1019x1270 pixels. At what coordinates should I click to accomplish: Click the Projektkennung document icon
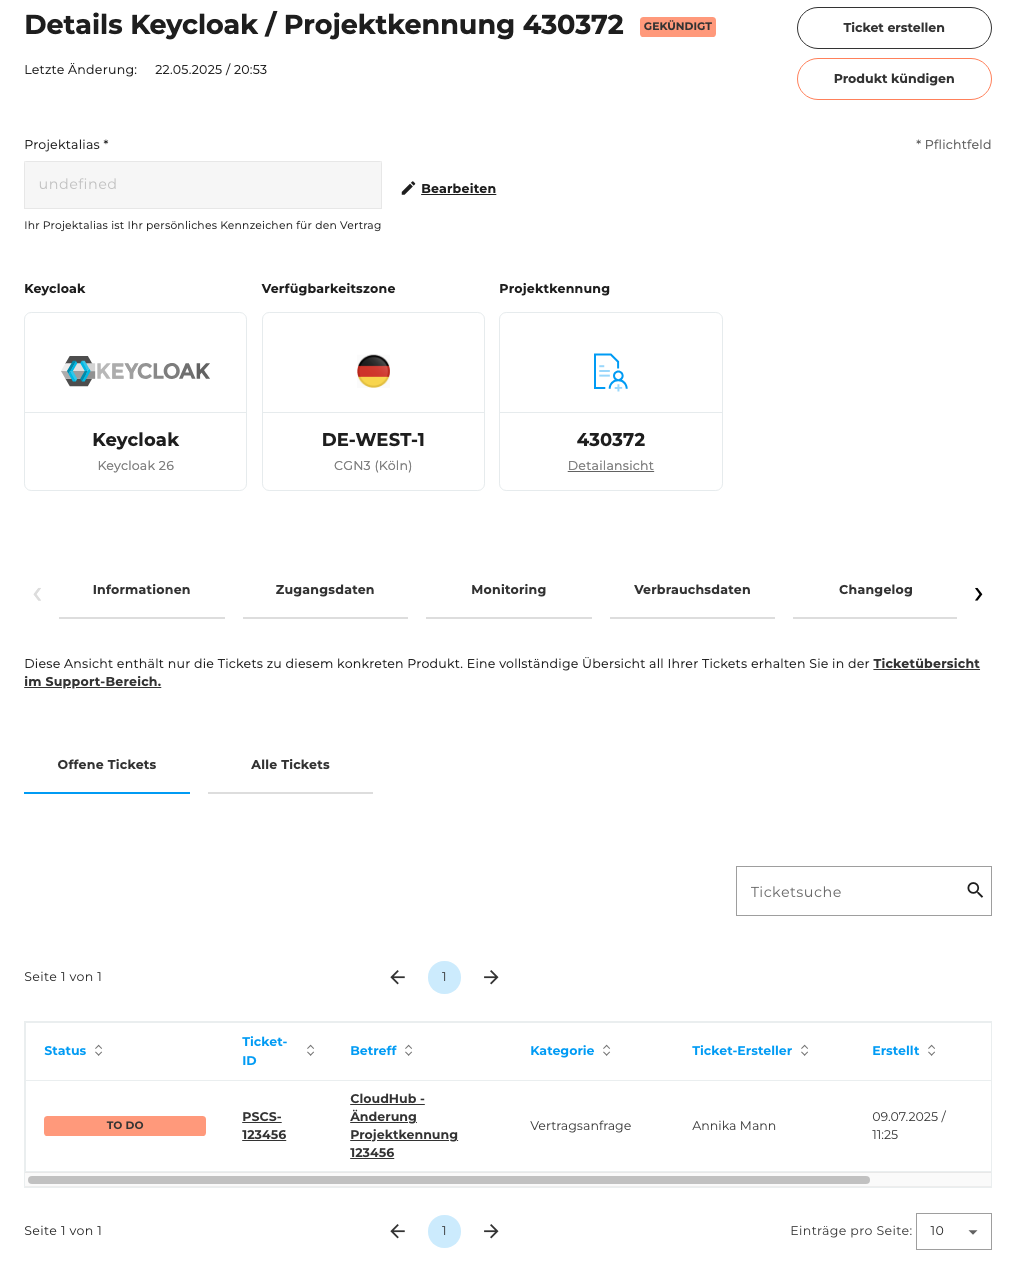[610, 371]
